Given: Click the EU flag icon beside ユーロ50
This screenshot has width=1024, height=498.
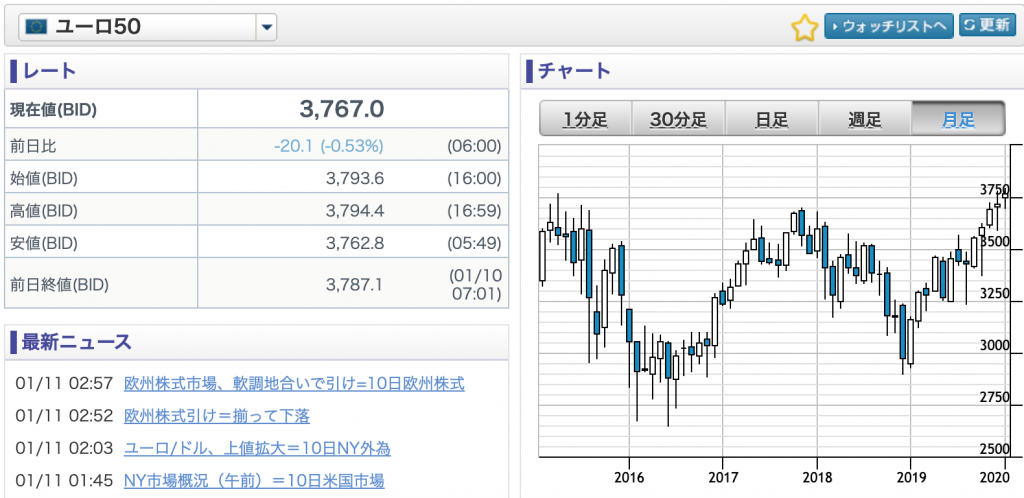Looking at the screenshot, I should pyautogui.click(x=36, y=27).
